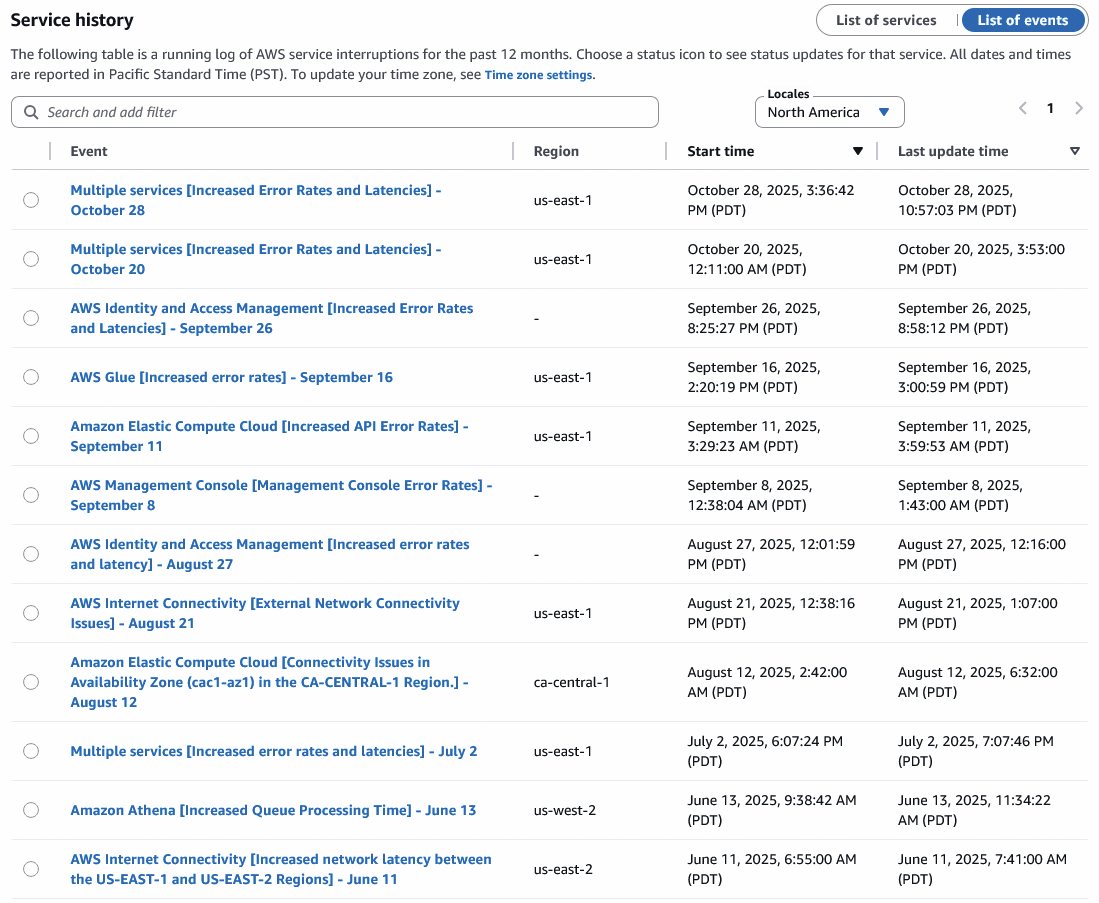Open the Time zone settings link
Image resolution: width=1099 pixels, height=903 pixels.
[538, 75]
